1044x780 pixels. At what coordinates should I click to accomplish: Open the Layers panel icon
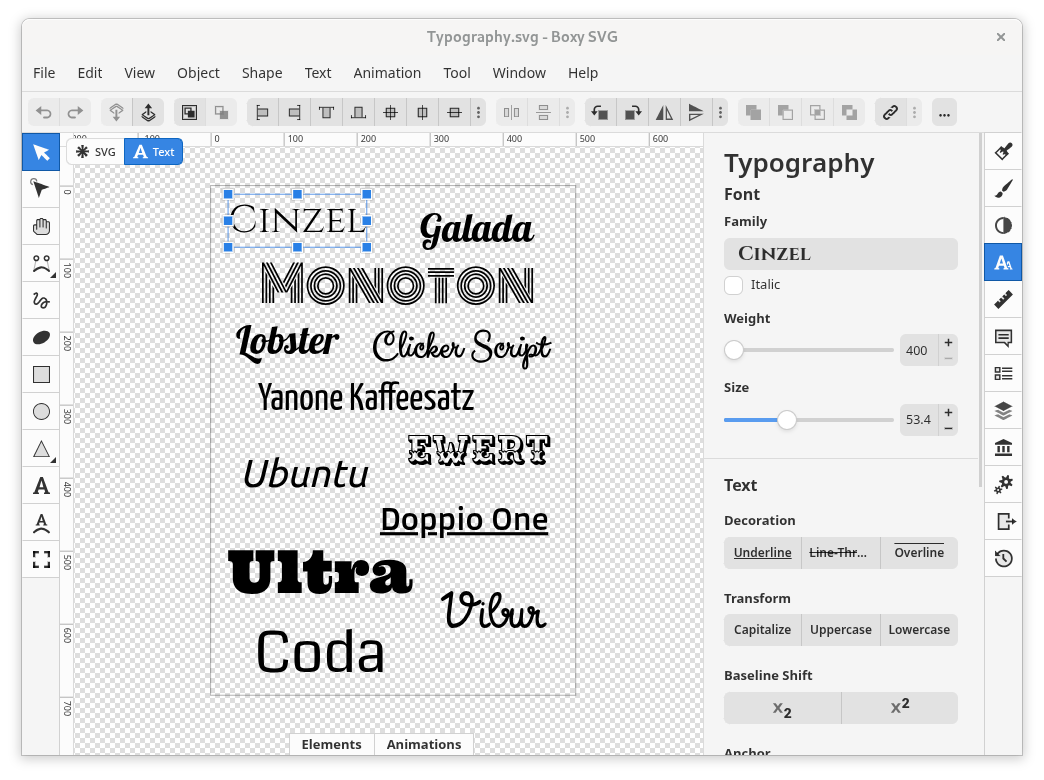(1004, 410)
